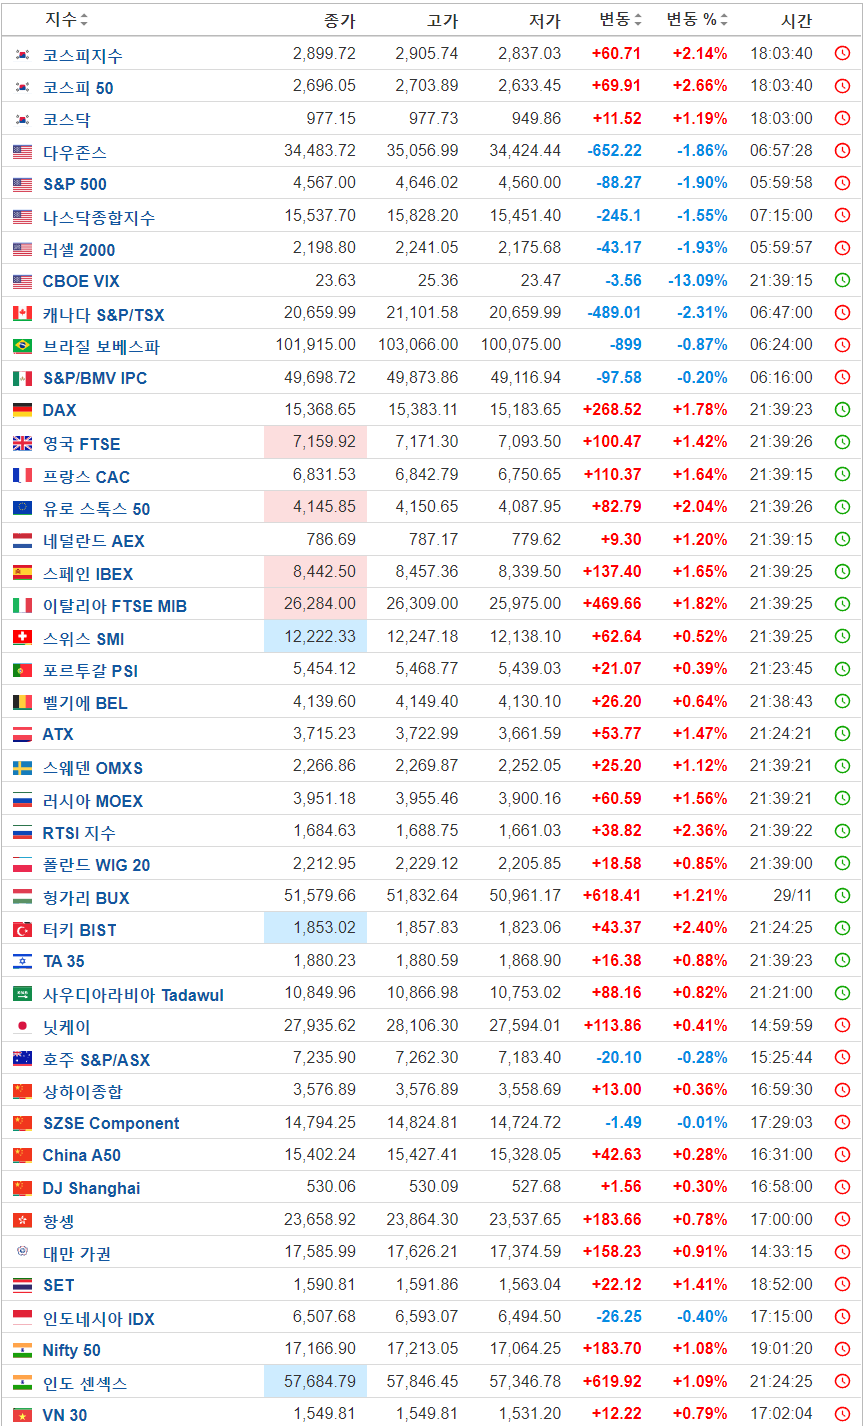Screen dimensions: 864x1426
Task: Open the CBOE VIX link
Action: click(x=81, y=281)
